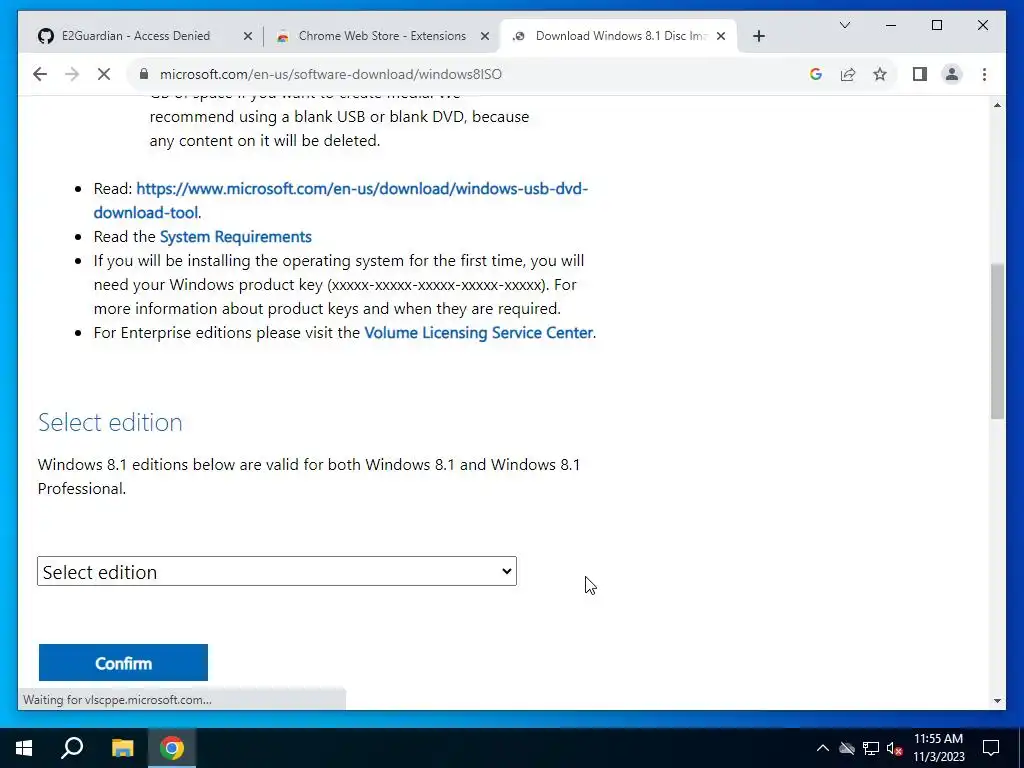Open File Explorer from the taskbar
The width and height of the screenshot is (1024, 768).
pyautogui.click(x=122, y=748)
